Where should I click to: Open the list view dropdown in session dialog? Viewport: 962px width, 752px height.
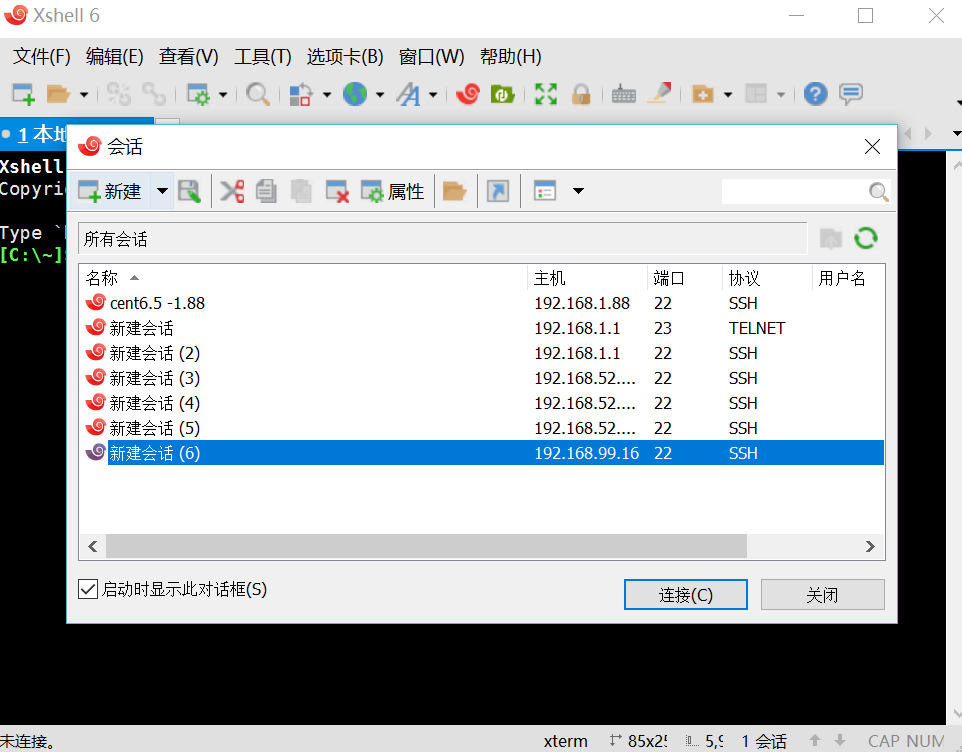coord(578,190)
